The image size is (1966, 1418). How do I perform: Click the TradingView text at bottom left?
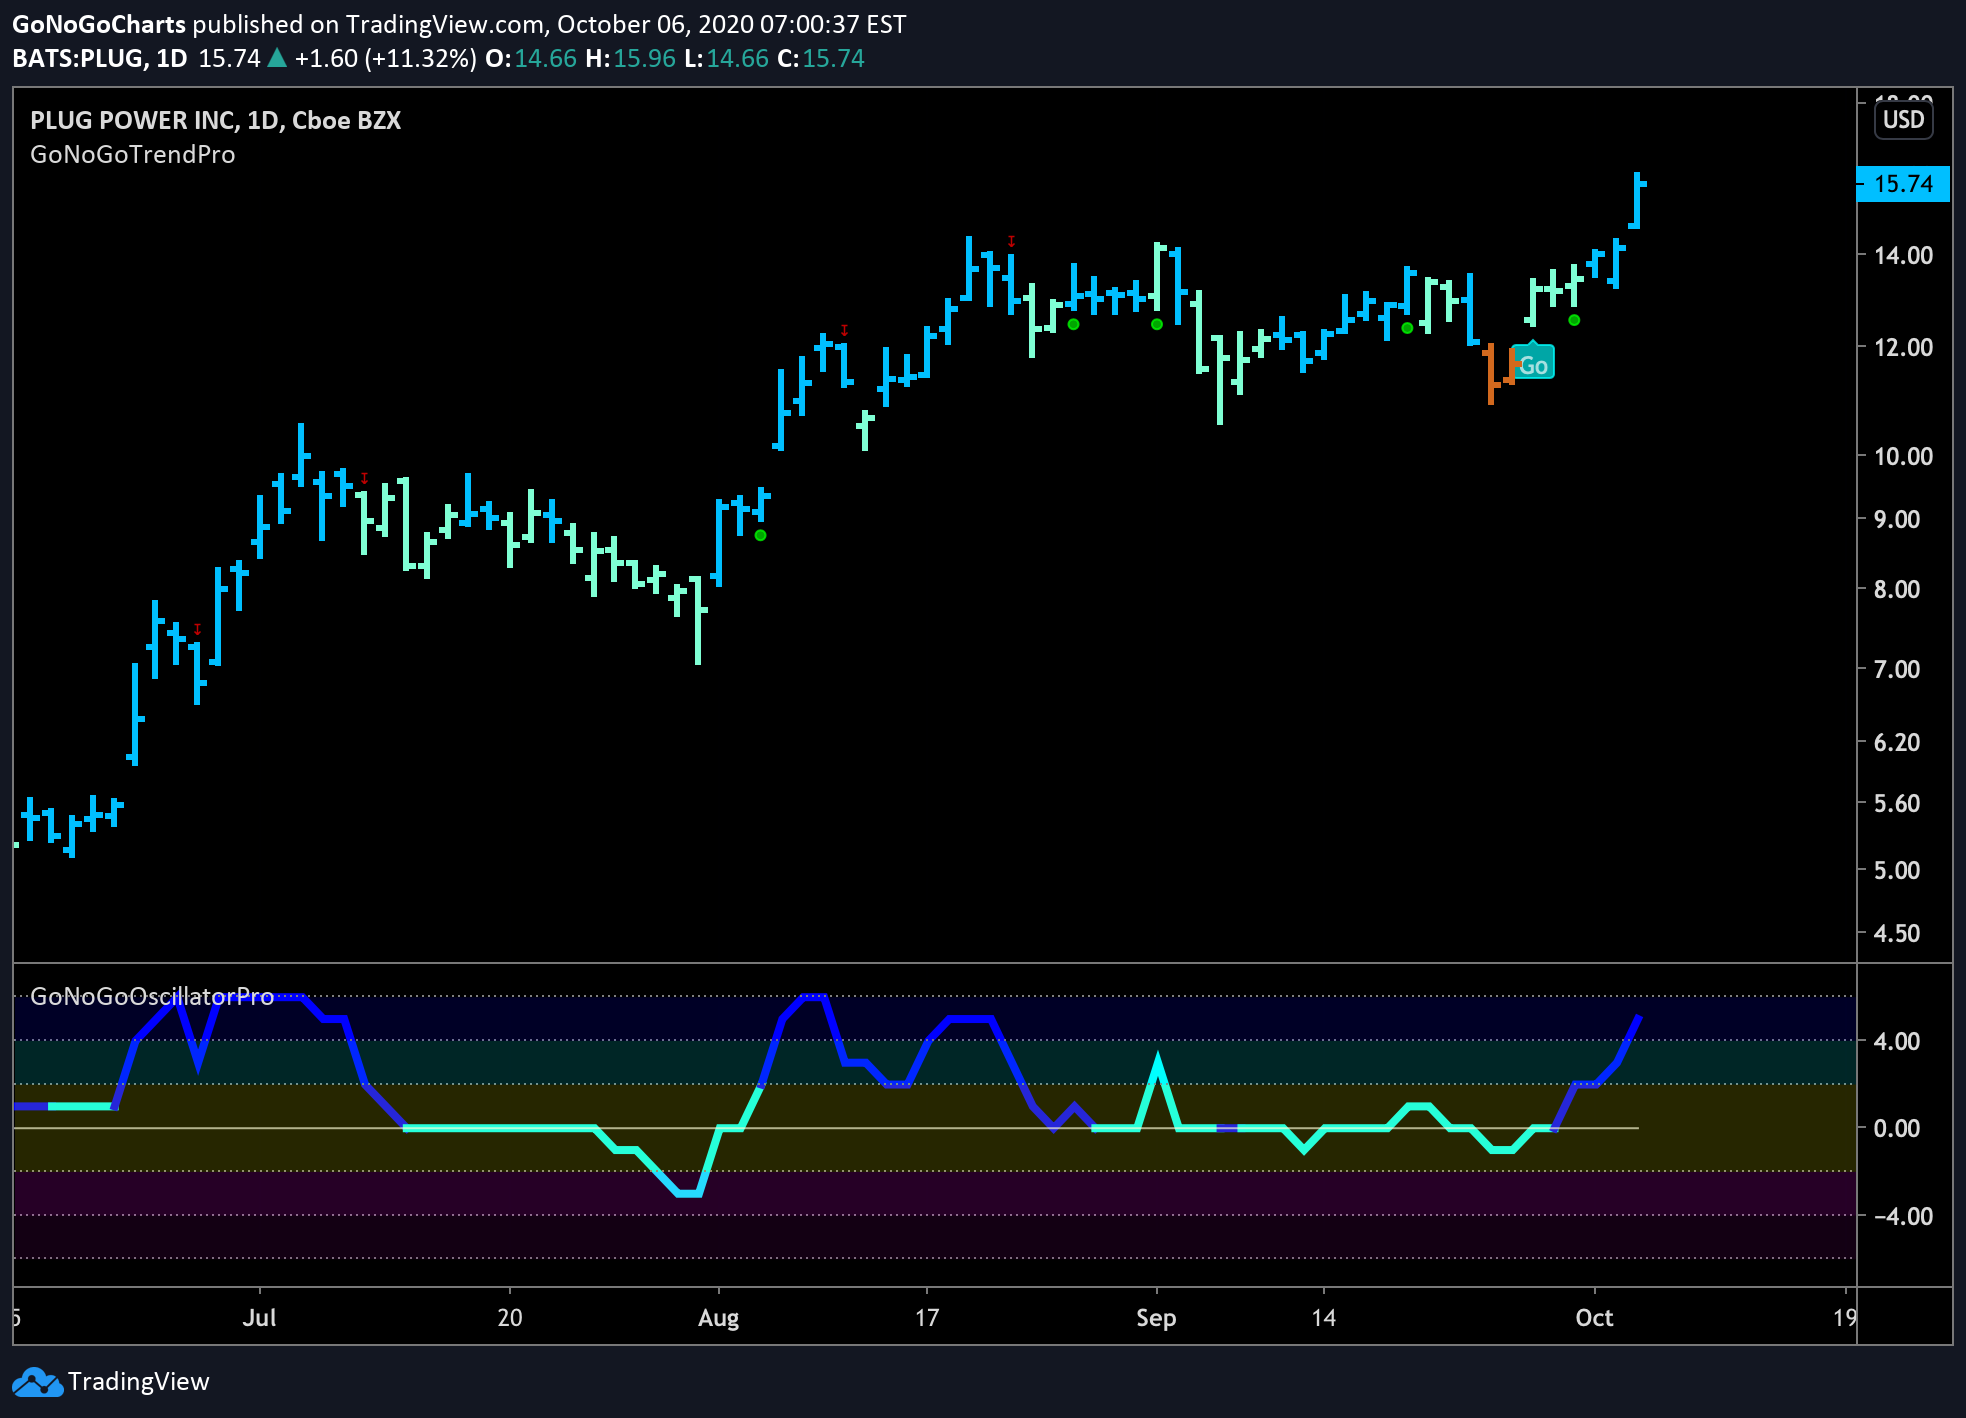[x=139, y=1382]
